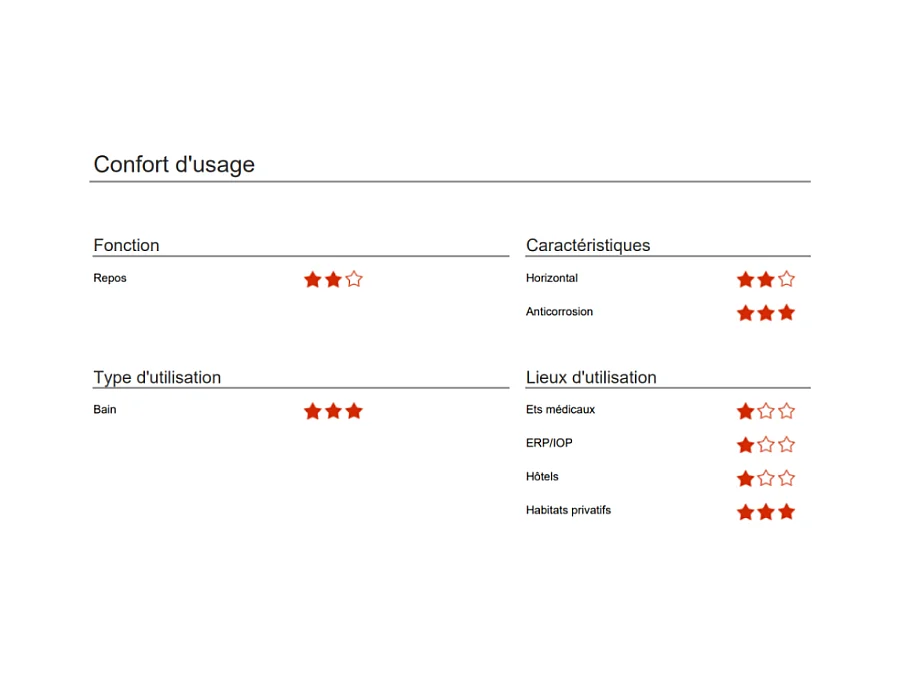This screenshot has height=675, width=900.
Task: Click the middle star of Anticorrosion rating
Action: point(766,313)
